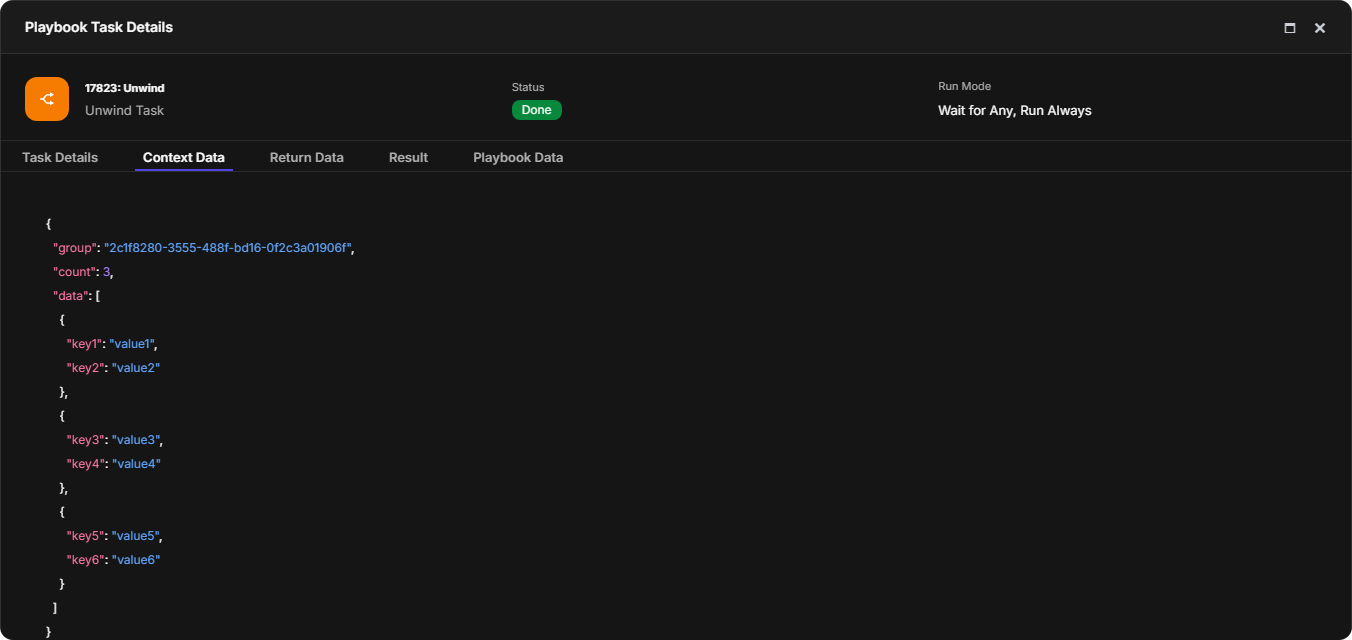Click the 'Run Mode' label
The height and width of the screenshot is (640, 1352).
tap(964, 86)
